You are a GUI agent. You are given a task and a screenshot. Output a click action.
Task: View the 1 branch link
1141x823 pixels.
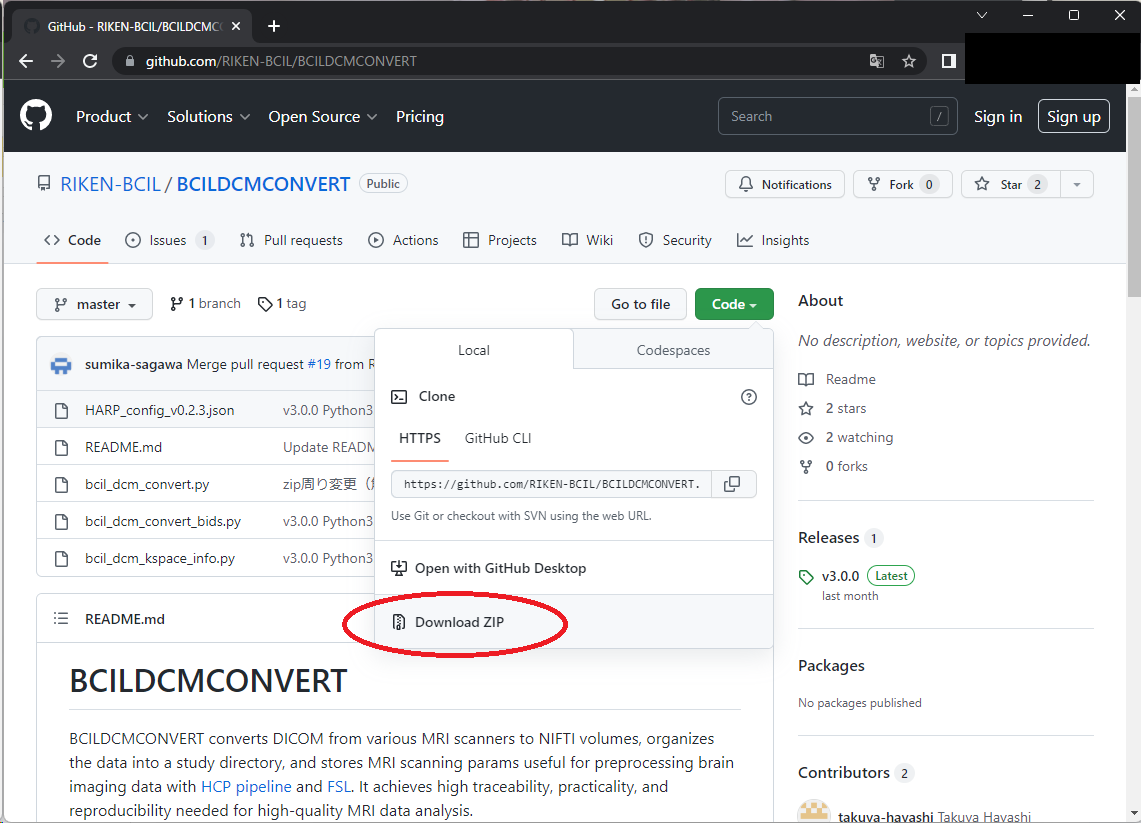click(205, 303)
